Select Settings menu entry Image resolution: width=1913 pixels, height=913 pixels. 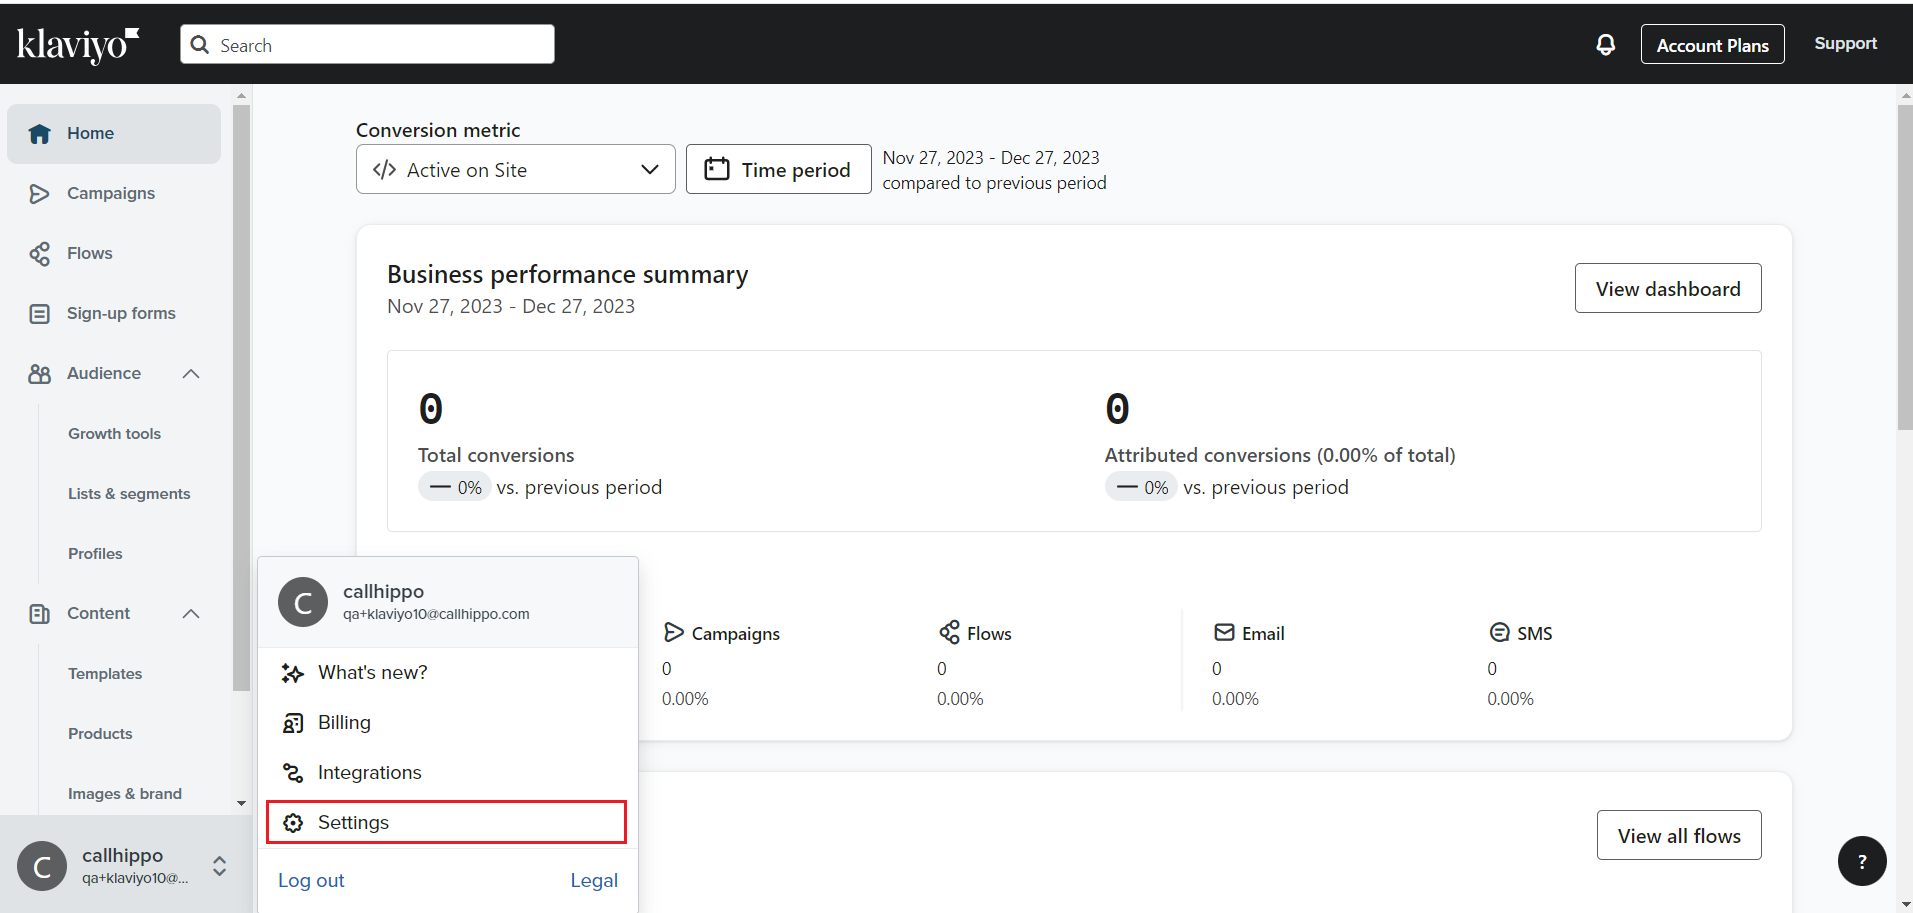click(x=447, y=822)
